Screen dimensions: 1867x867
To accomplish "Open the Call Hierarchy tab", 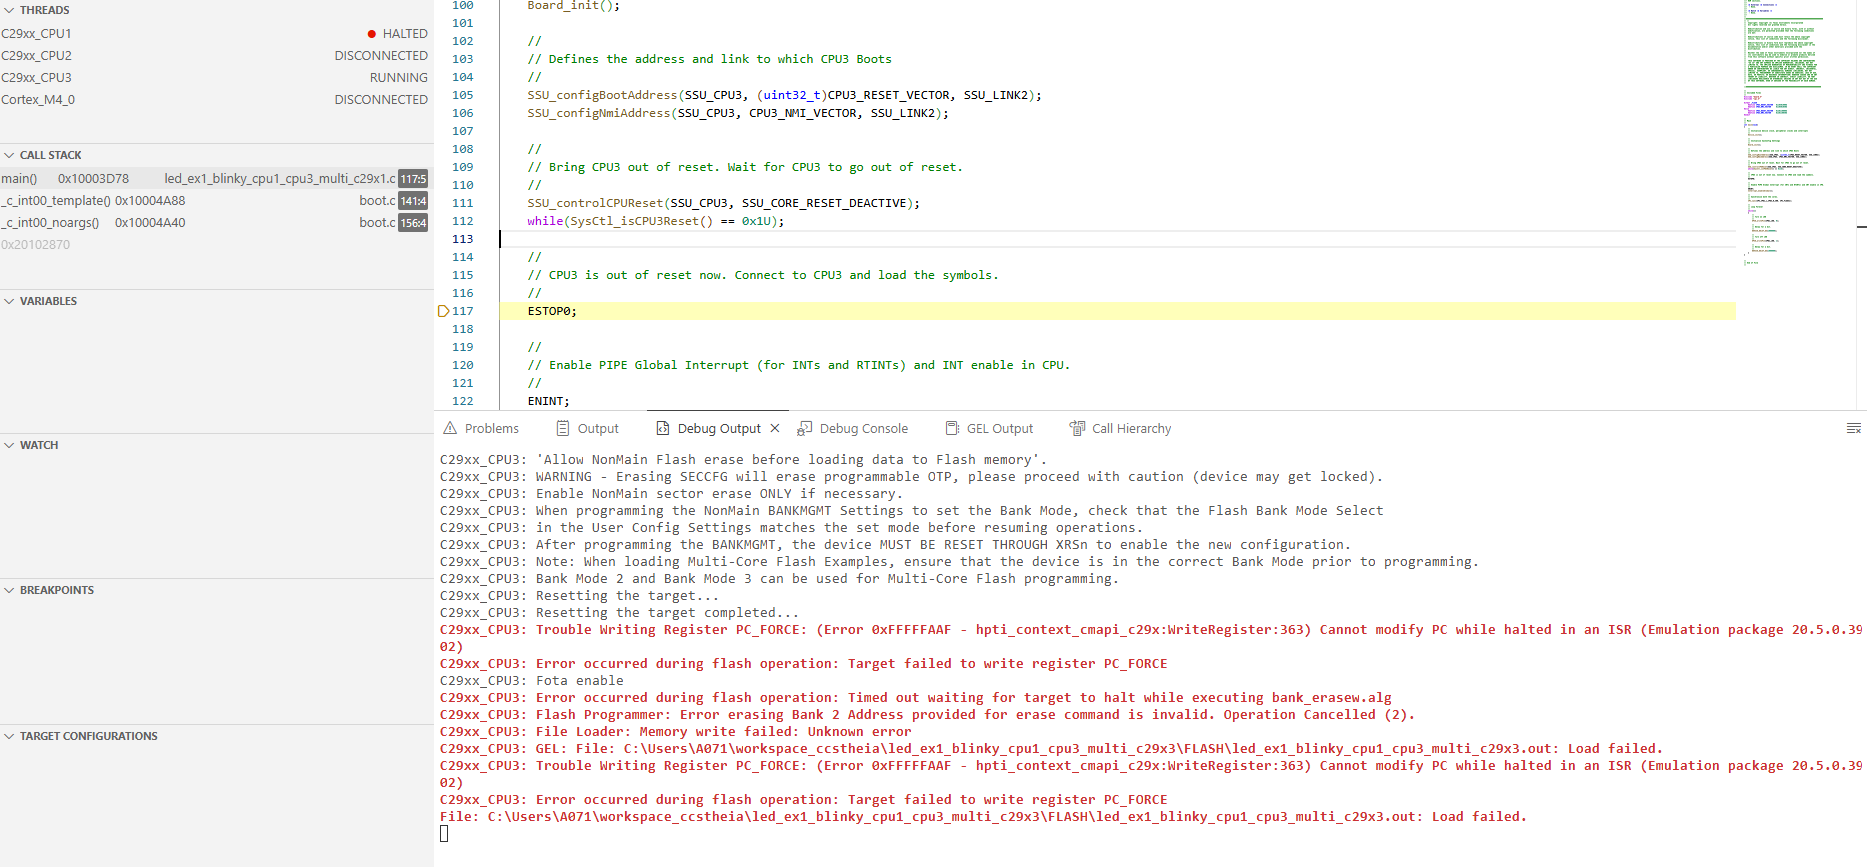I will click(1121, 428).
